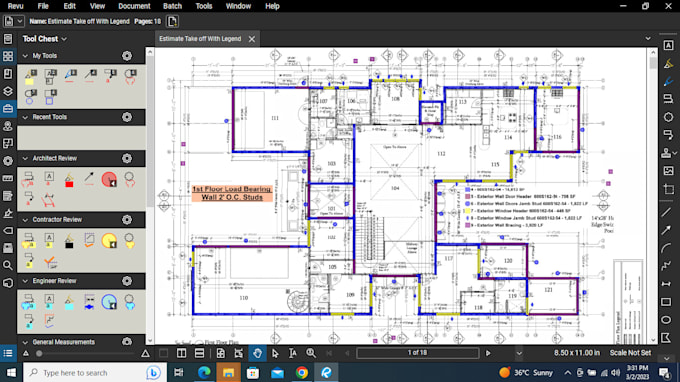The image size is (680, 382).
Task: Open the Layers panel icon in left sidebar
Action: [8, 91]
